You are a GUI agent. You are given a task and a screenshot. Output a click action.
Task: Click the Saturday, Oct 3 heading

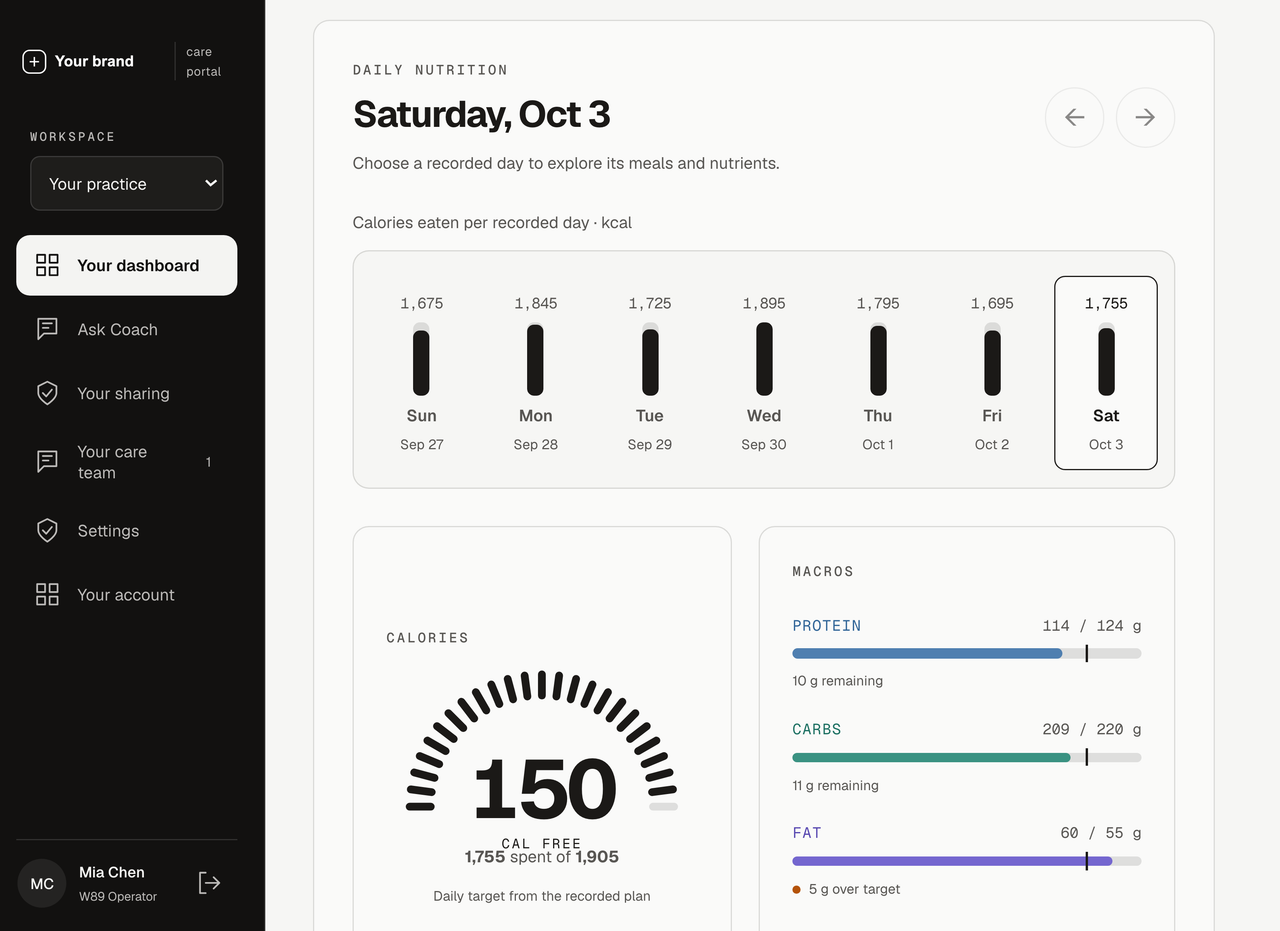pos(481,114)
